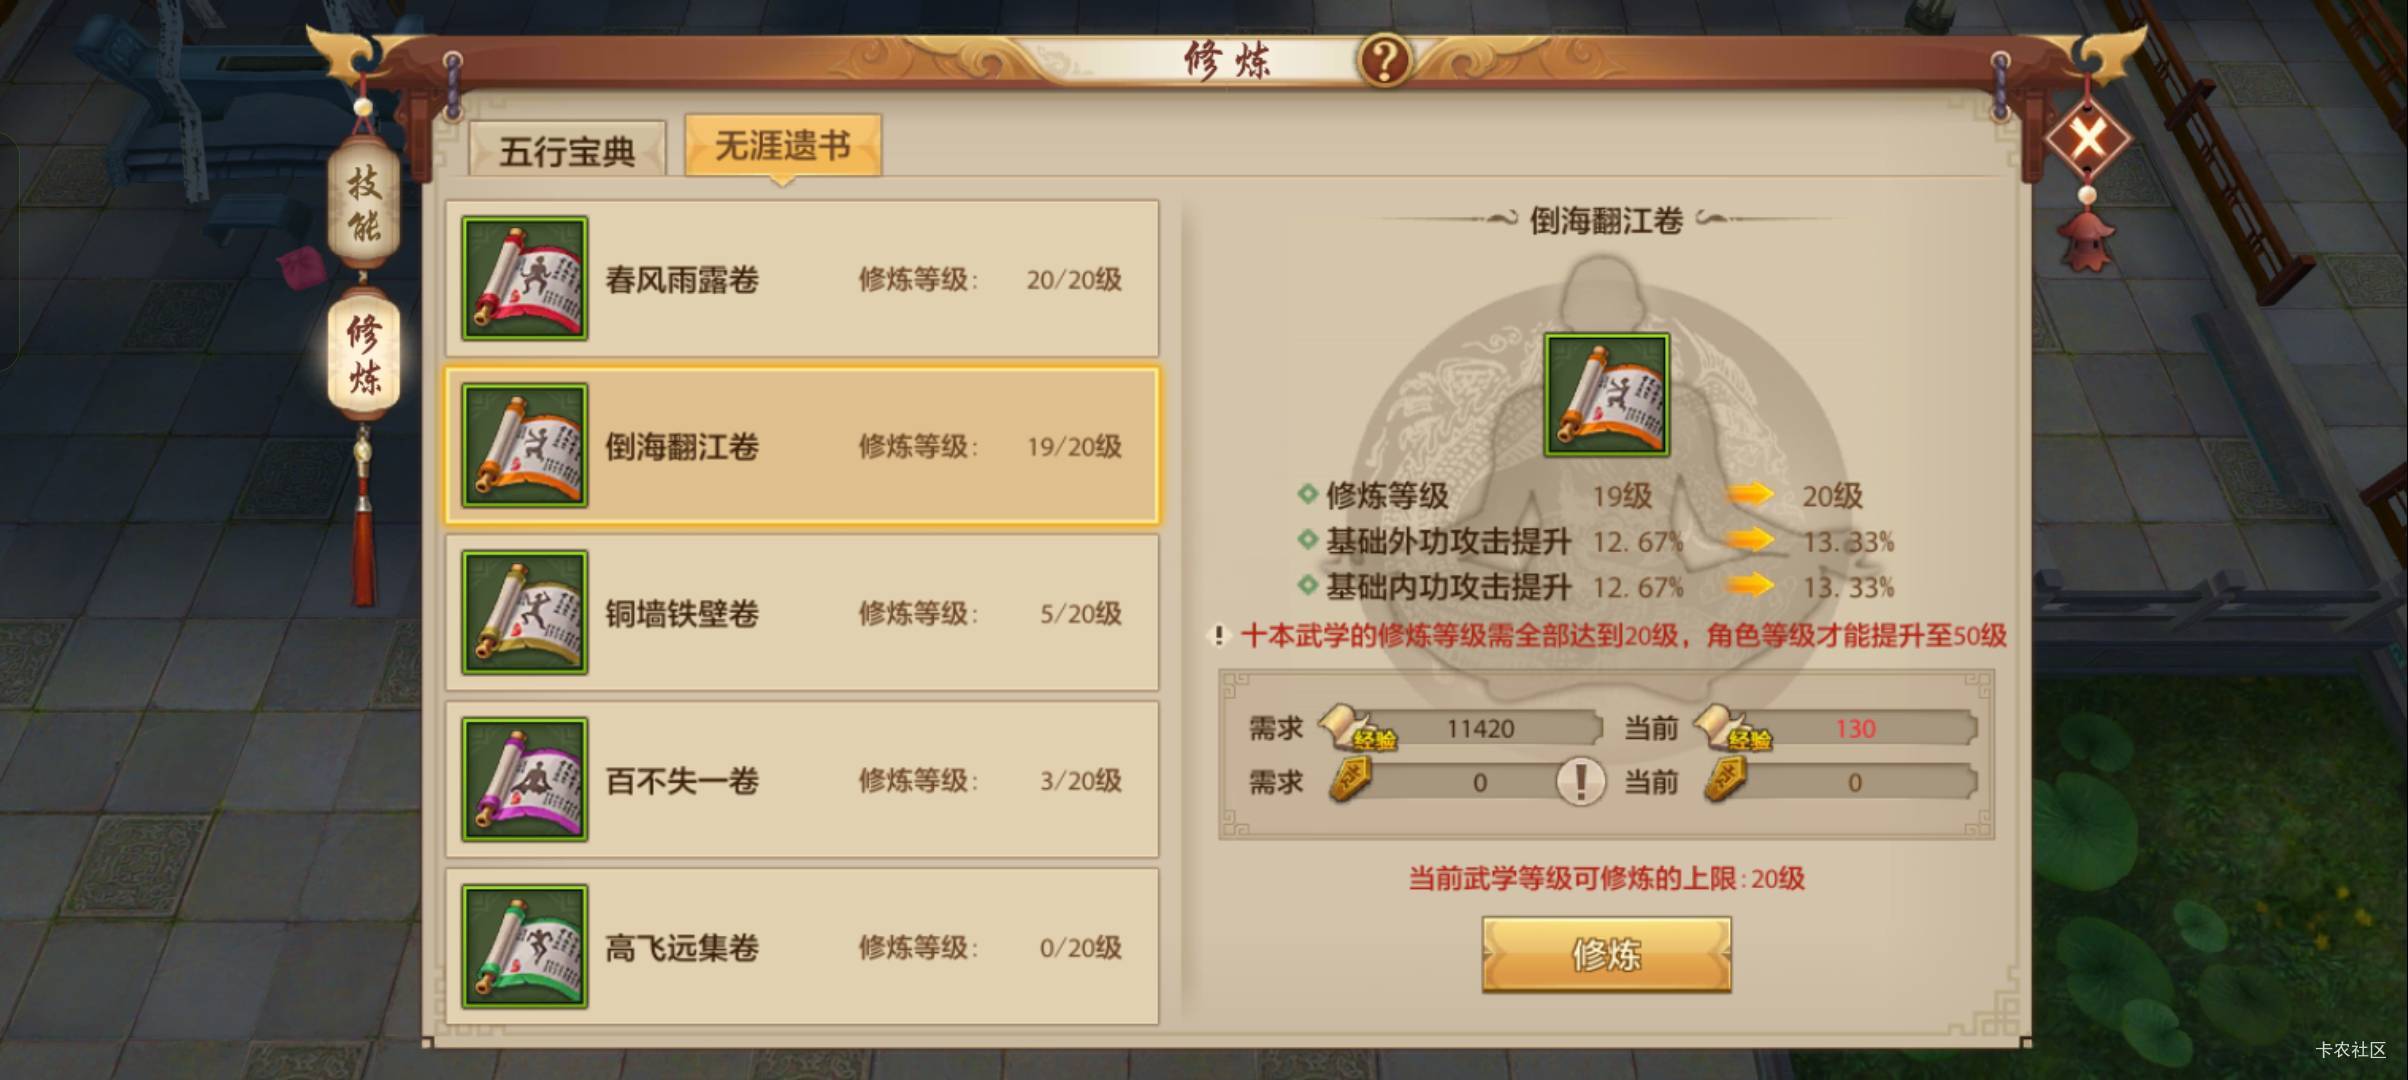Screen dimensions: 2408x1080
Task: Select the 无涯遗书 tab
Action: tap(783, 146)
